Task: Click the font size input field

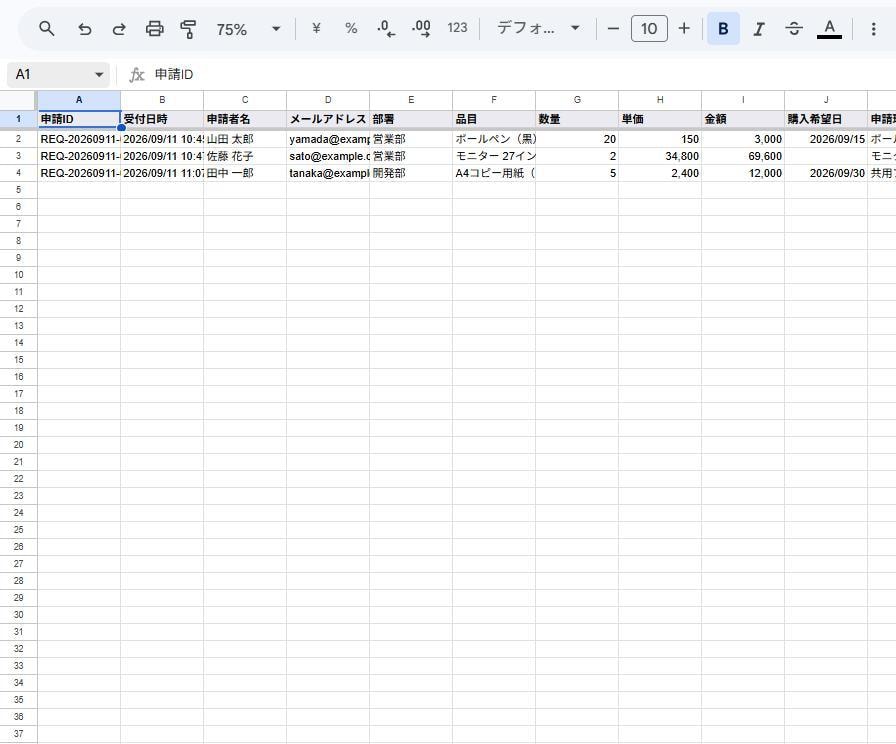Action: tap(649, 28)
